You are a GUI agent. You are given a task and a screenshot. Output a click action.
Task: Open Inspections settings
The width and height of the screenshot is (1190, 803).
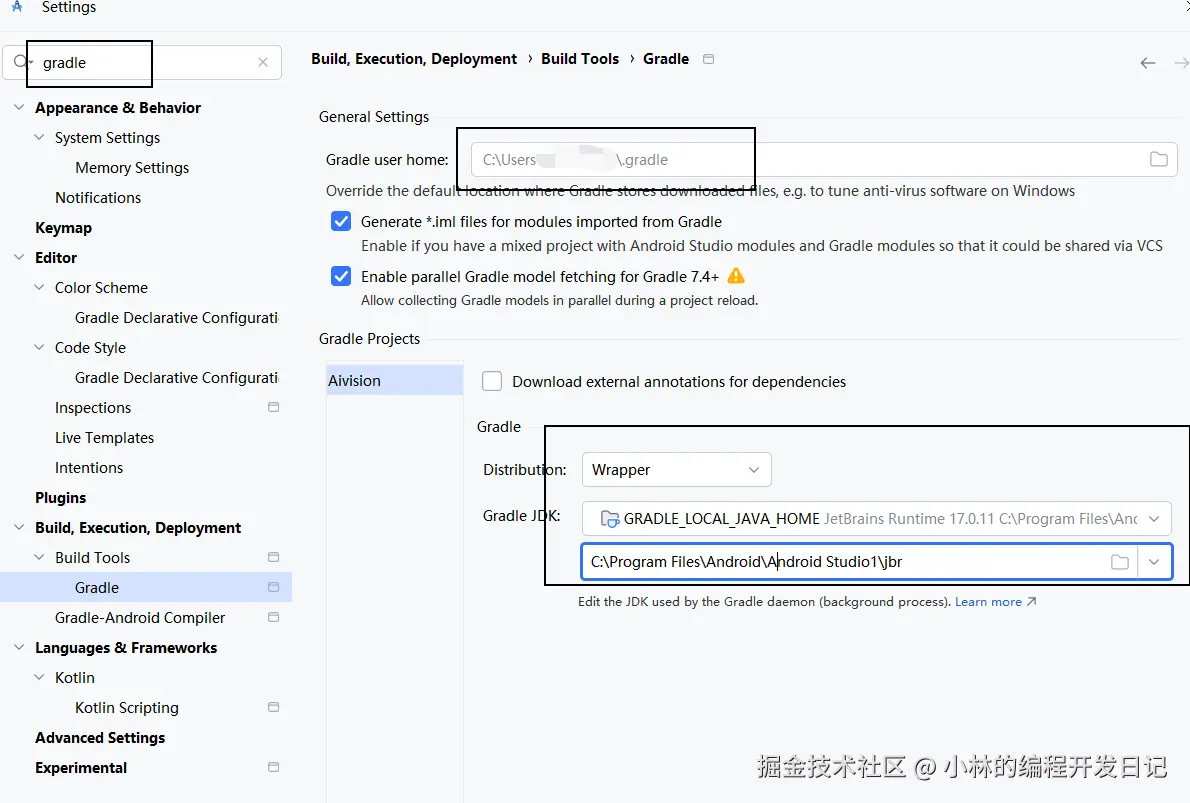[x=93, y=408]
